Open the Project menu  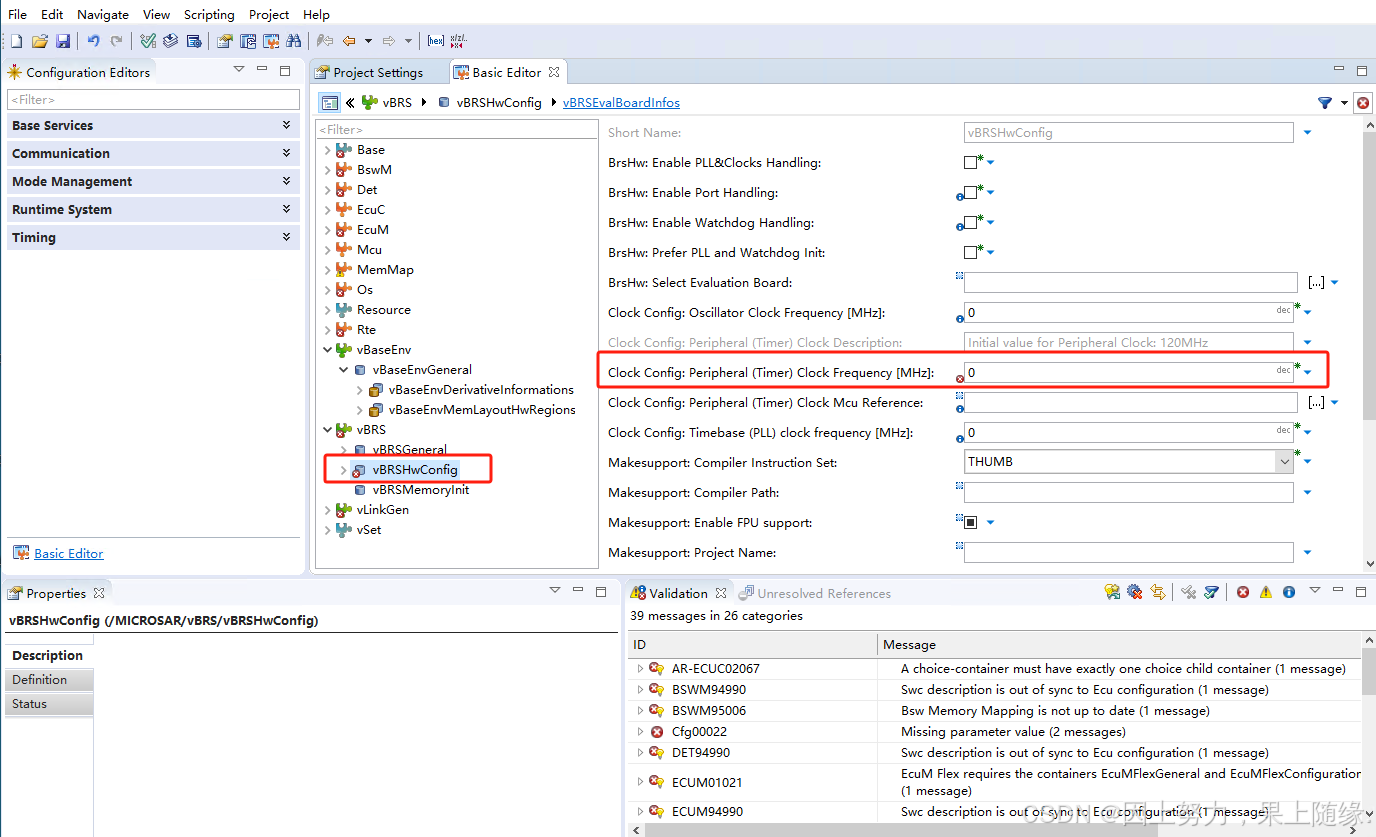click(x=269, y=14)
